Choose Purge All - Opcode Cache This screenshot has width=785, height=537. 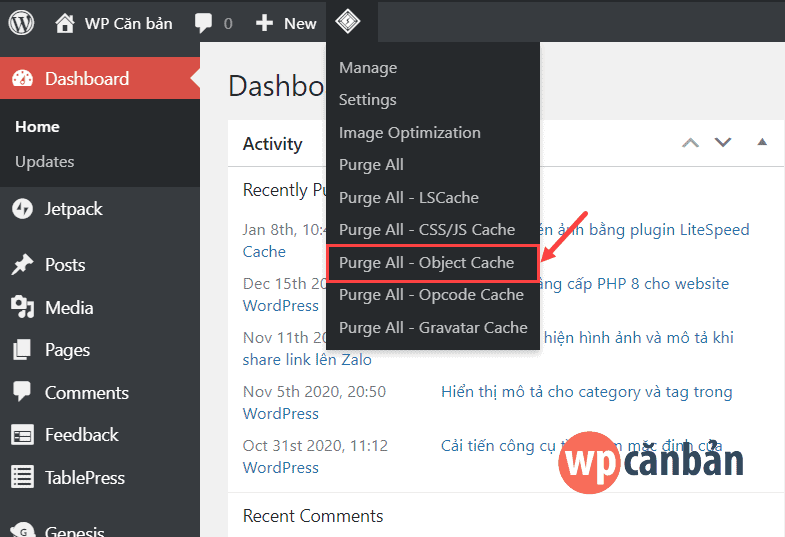[x=431, y=295]
